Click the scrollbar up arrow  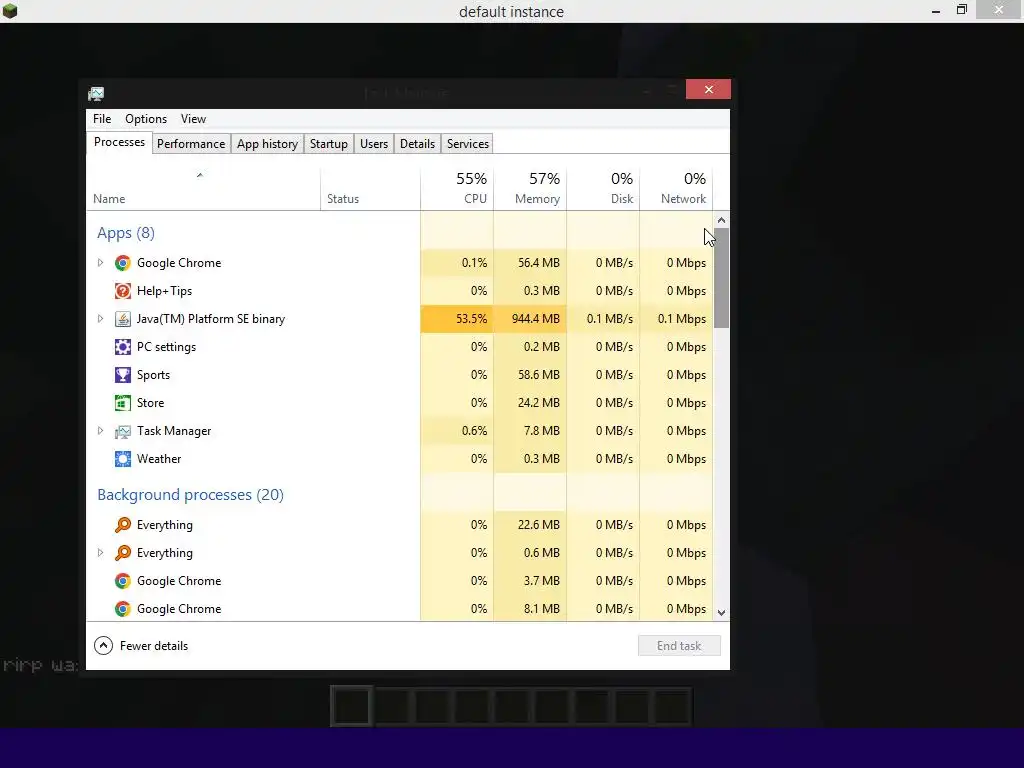point(722,220)
